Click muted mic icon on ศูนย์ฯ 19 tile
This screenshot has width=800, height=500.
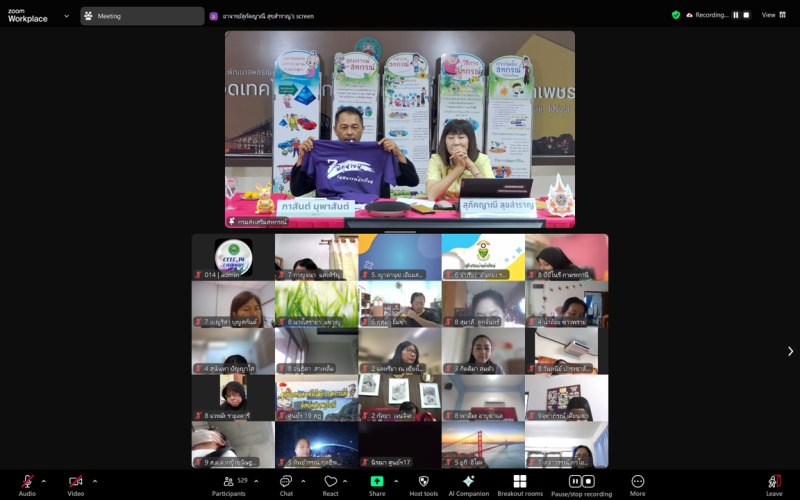[x=282, y=416]
